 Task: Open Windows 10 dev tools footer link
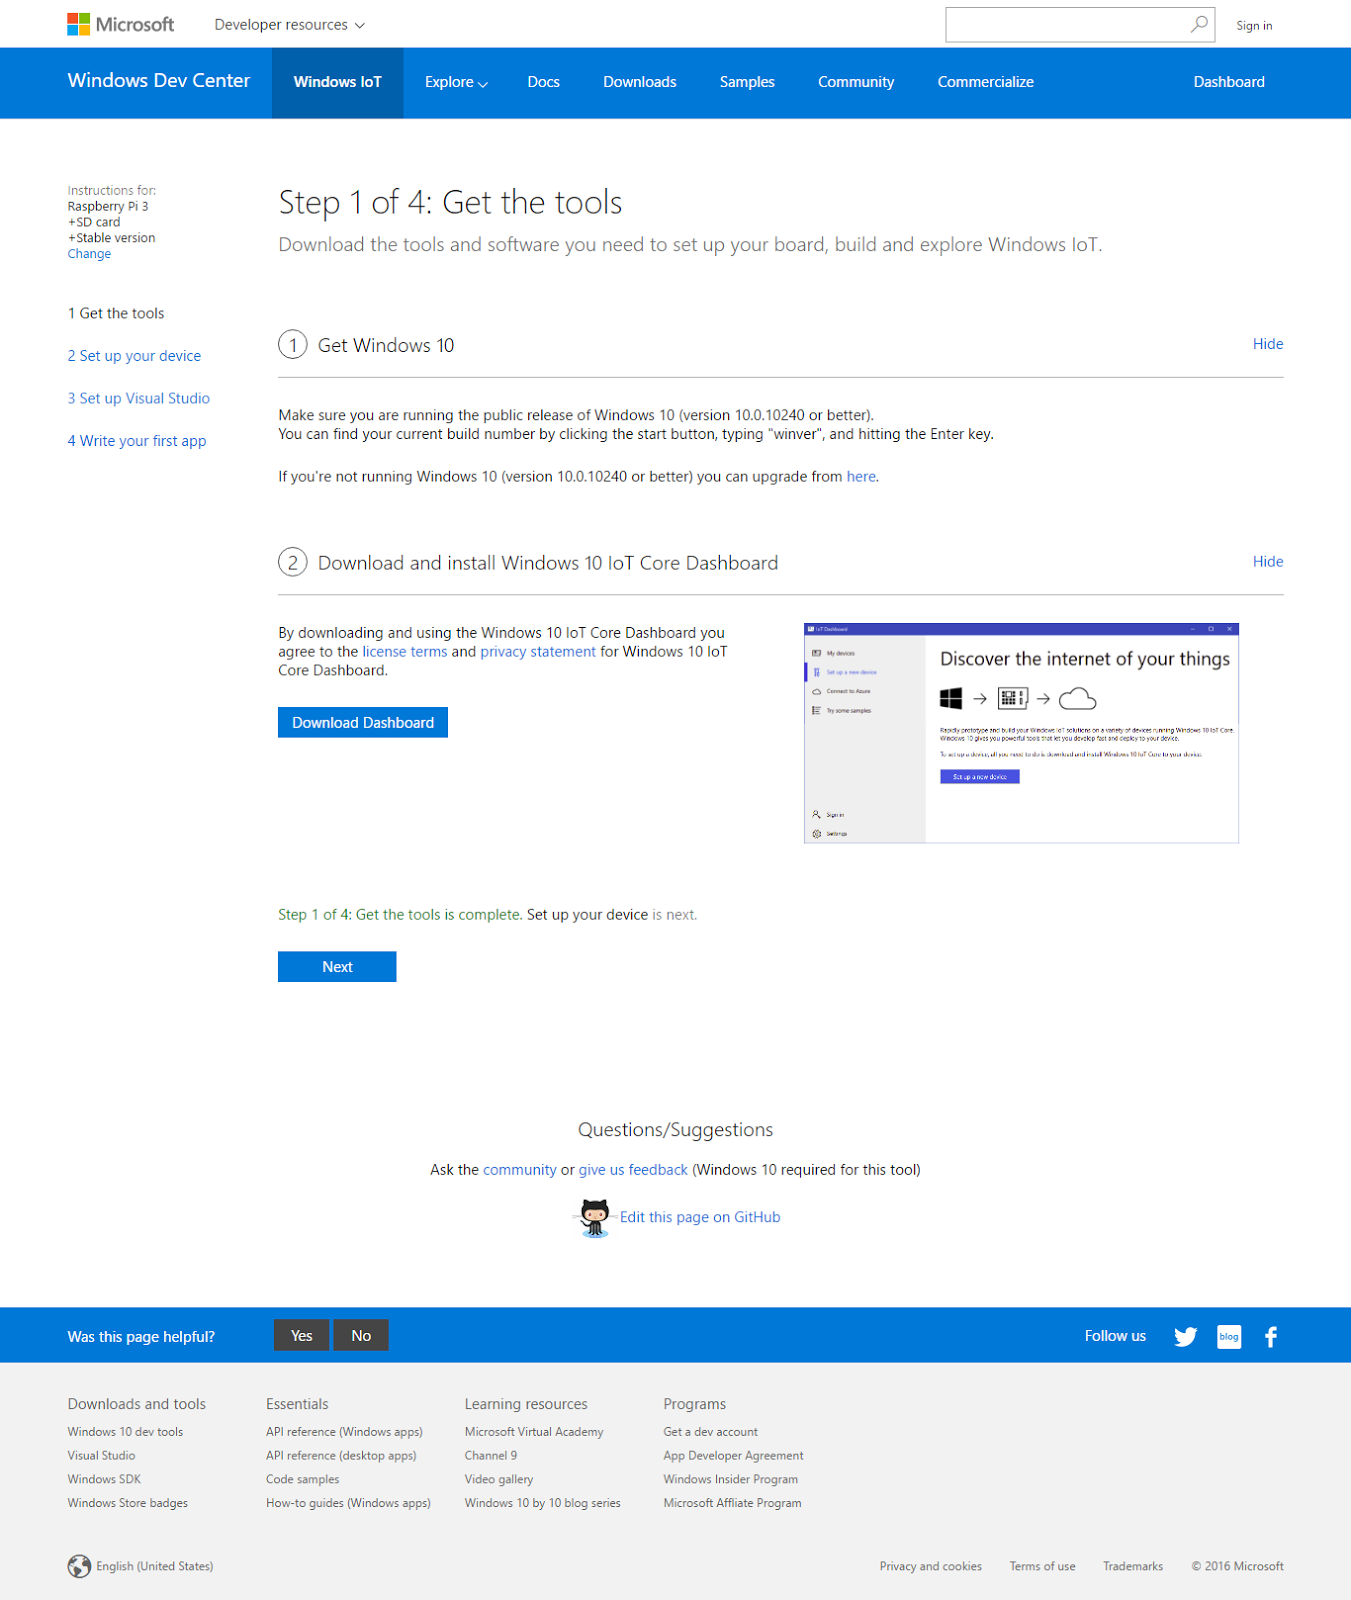[x=125, y=1432]
